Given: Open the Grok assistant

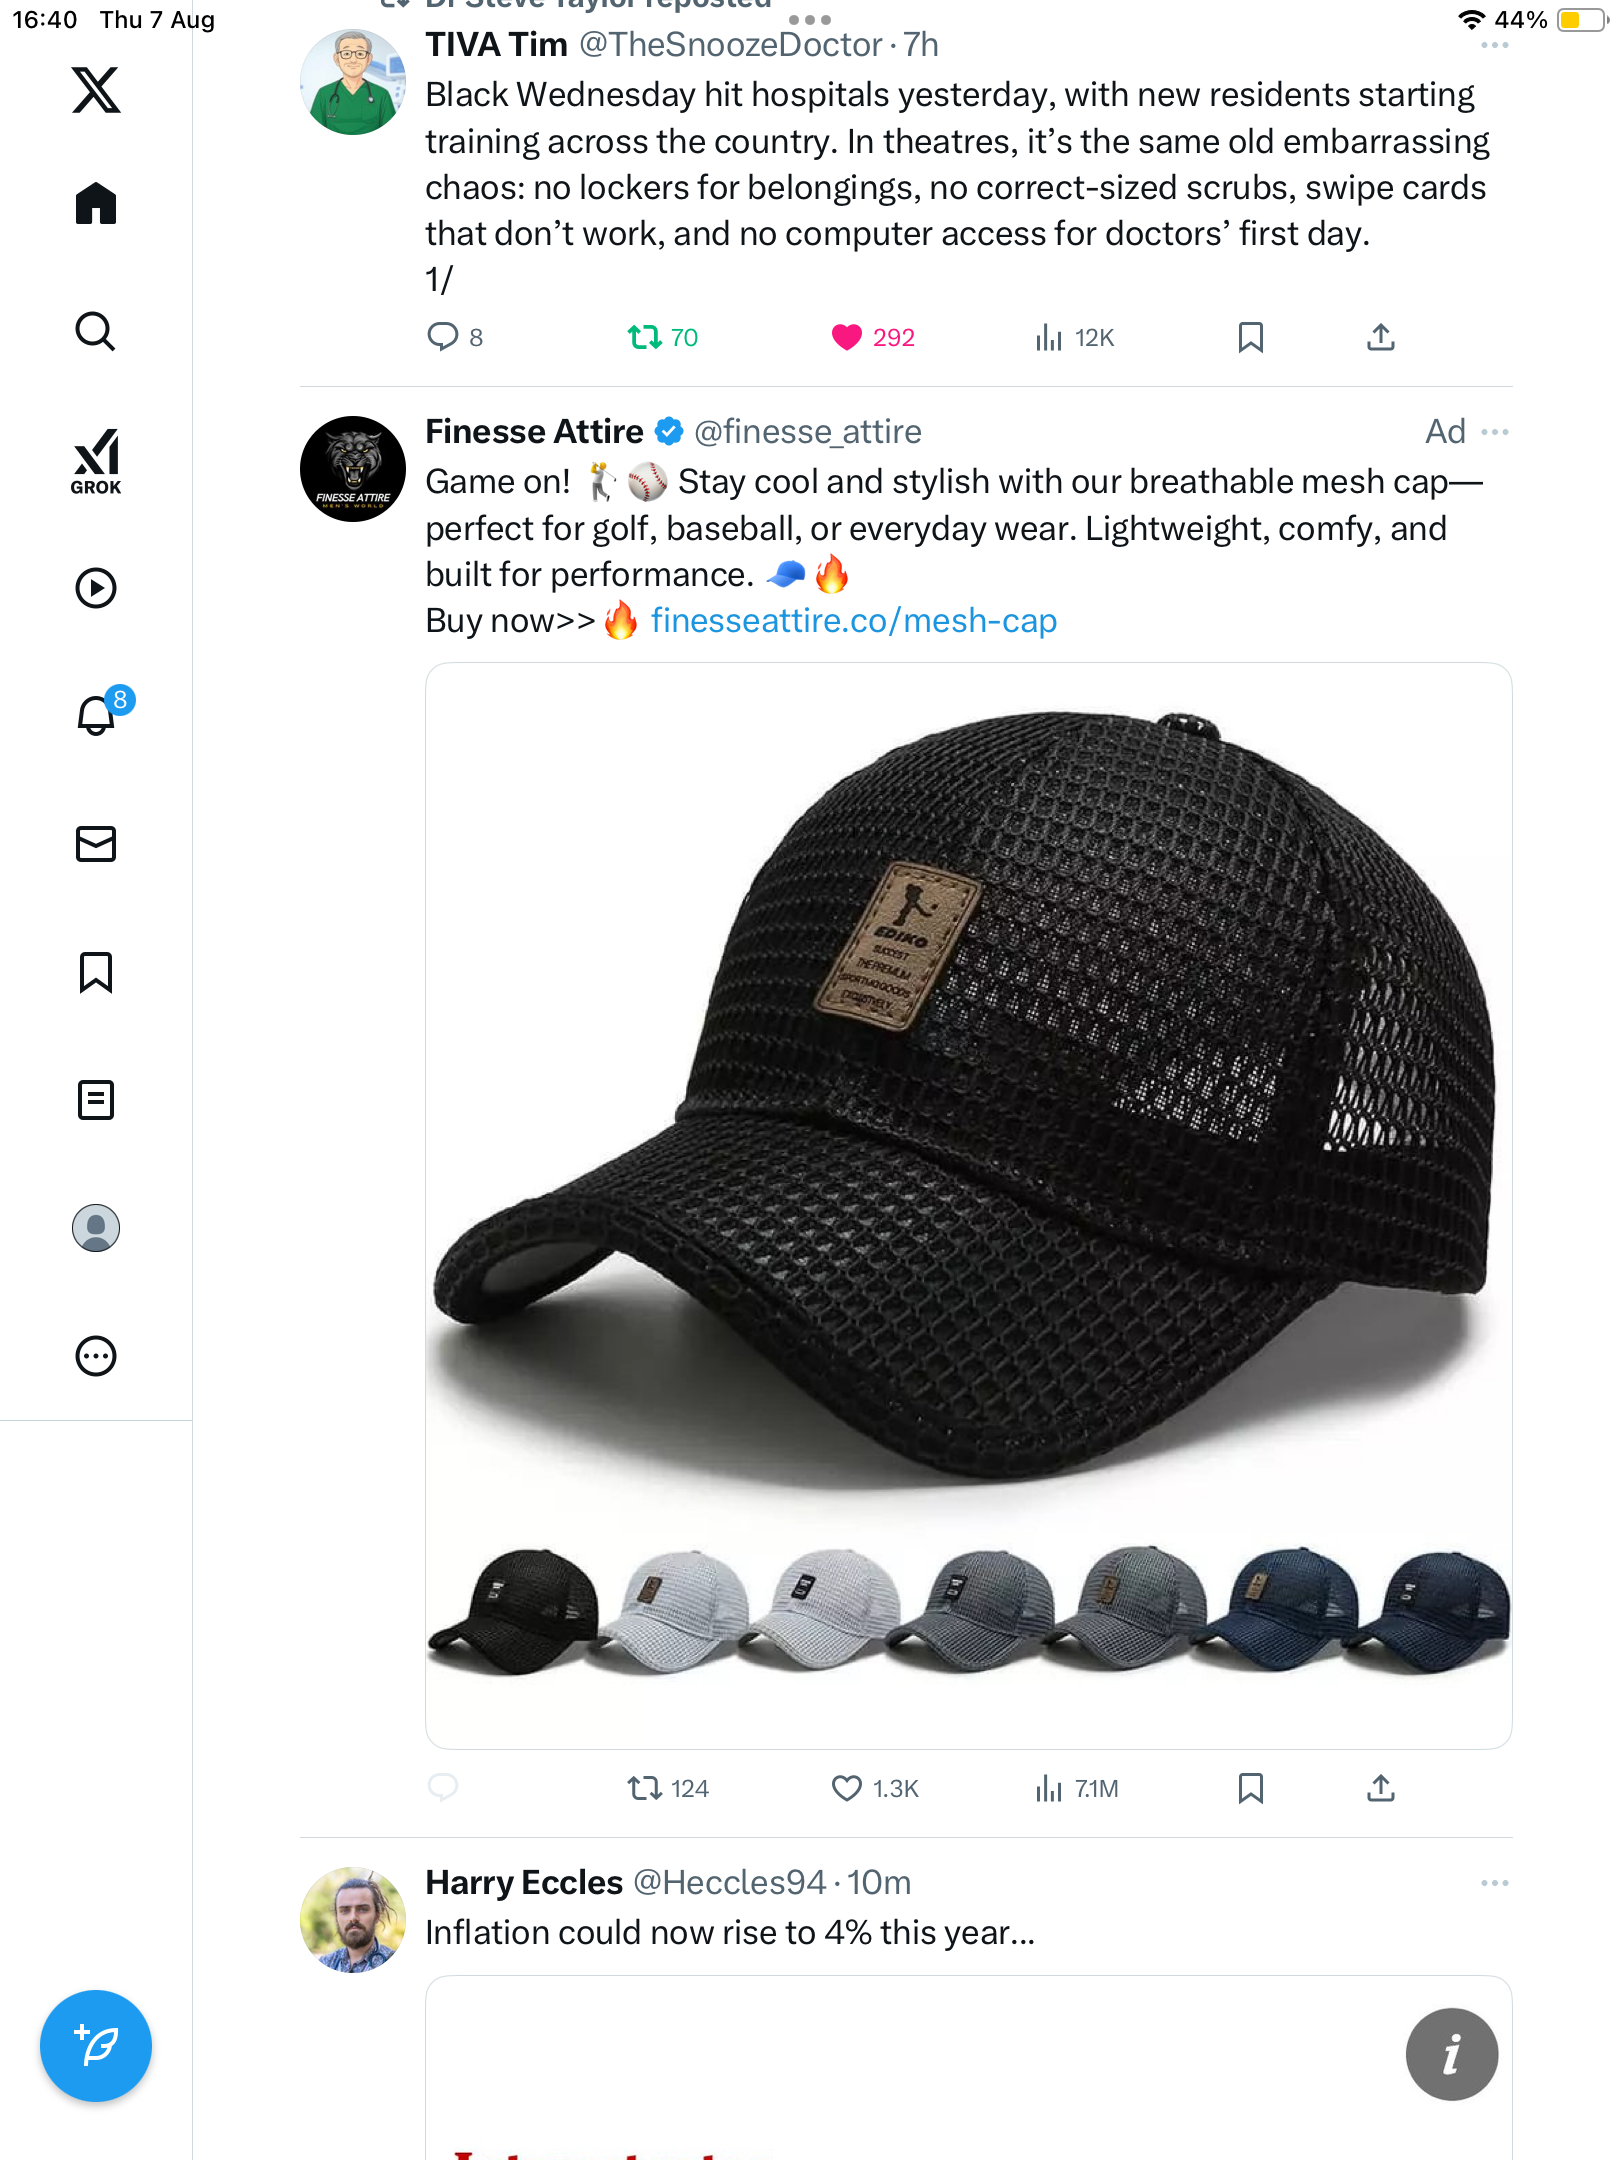Looking at the screenshot, I should pos(96,461).
